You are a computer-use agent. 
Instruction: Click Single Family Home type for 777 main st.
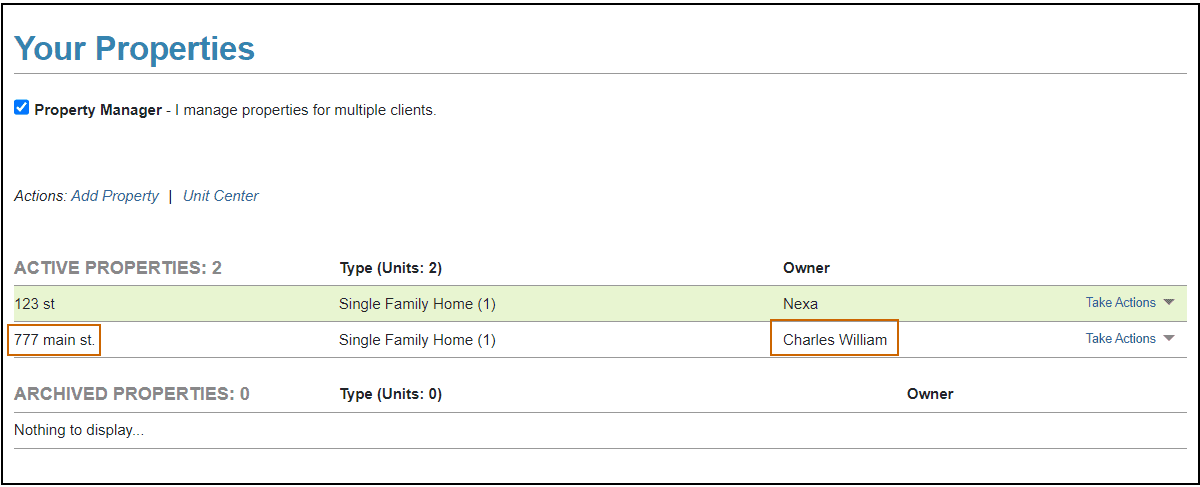coord(417,340)
